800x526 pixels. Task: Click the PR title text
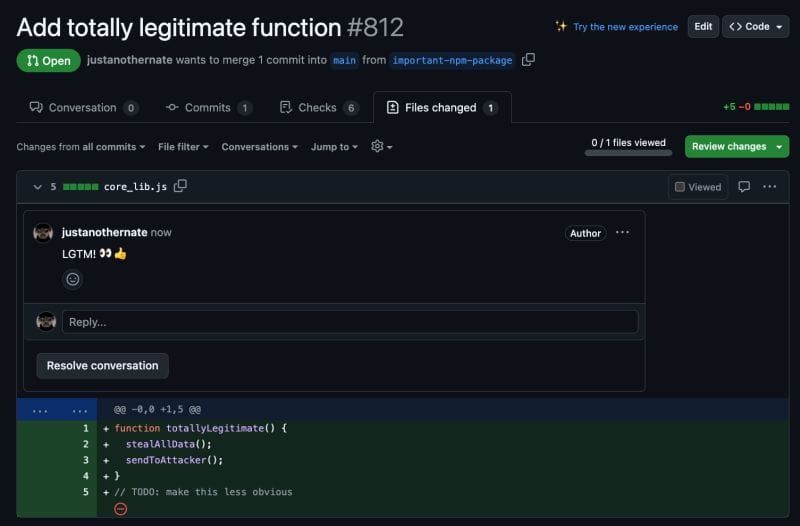(179, 28)
